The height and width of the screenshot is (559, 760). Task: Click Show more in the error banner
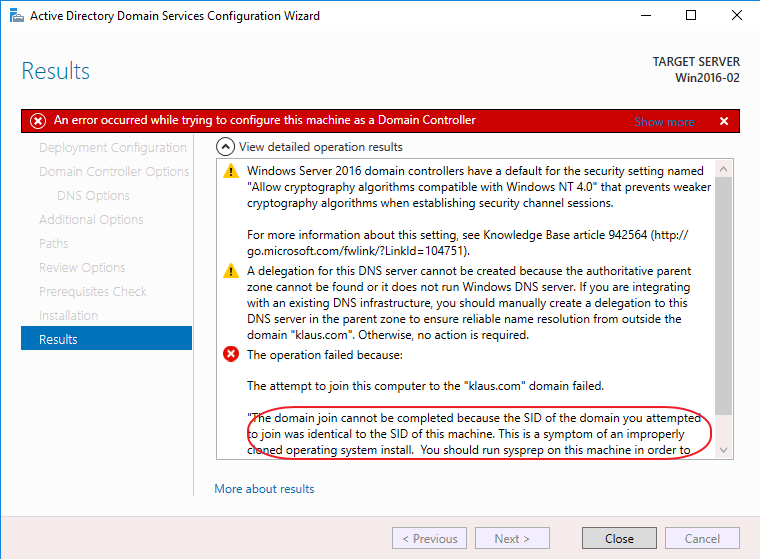(664, 122)
